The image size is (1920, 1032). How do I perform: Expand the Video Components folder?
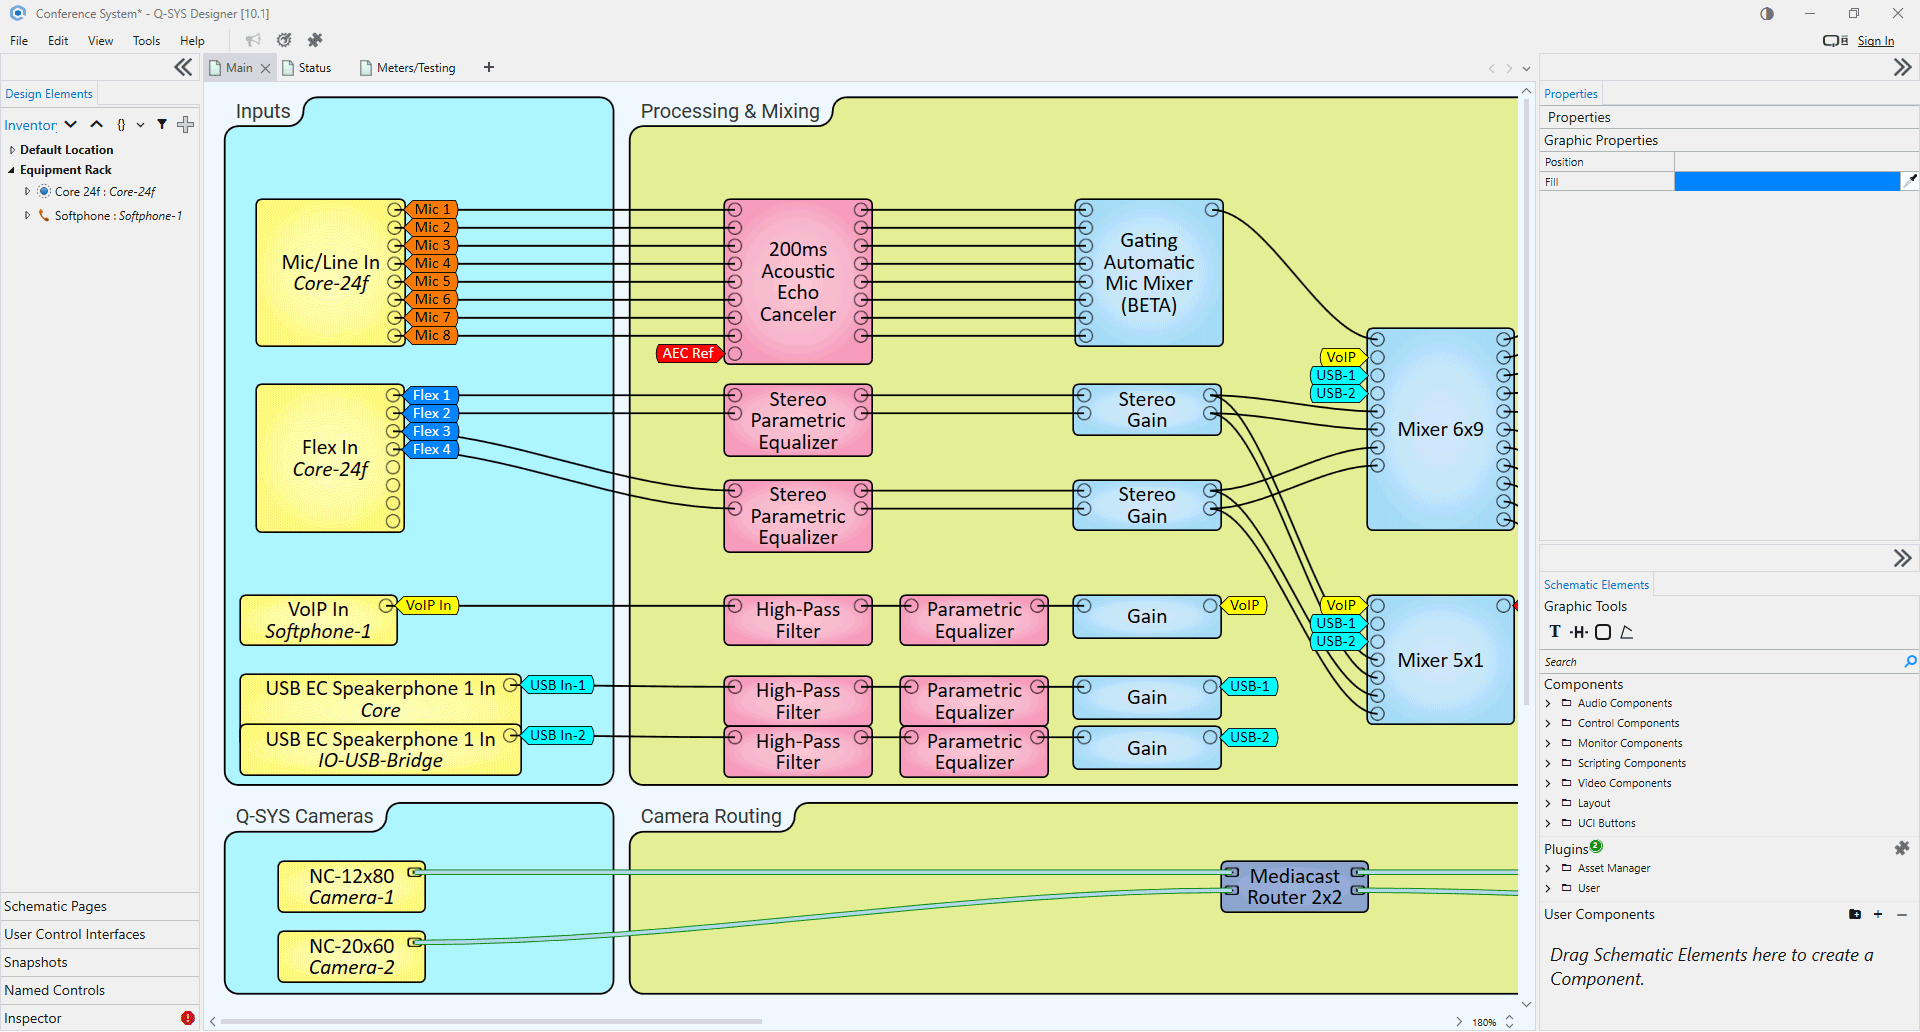pos(1549,784)
